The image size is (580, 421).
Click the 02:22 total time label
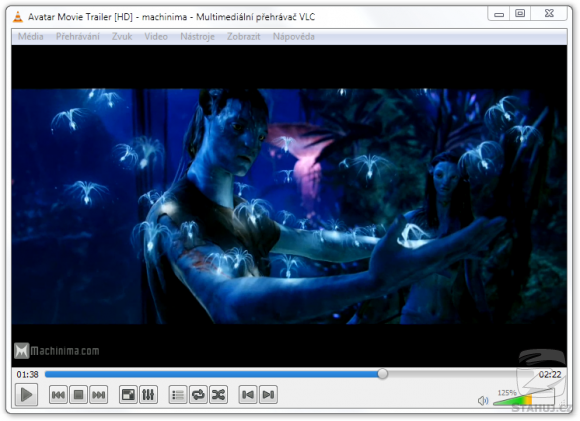550,374
